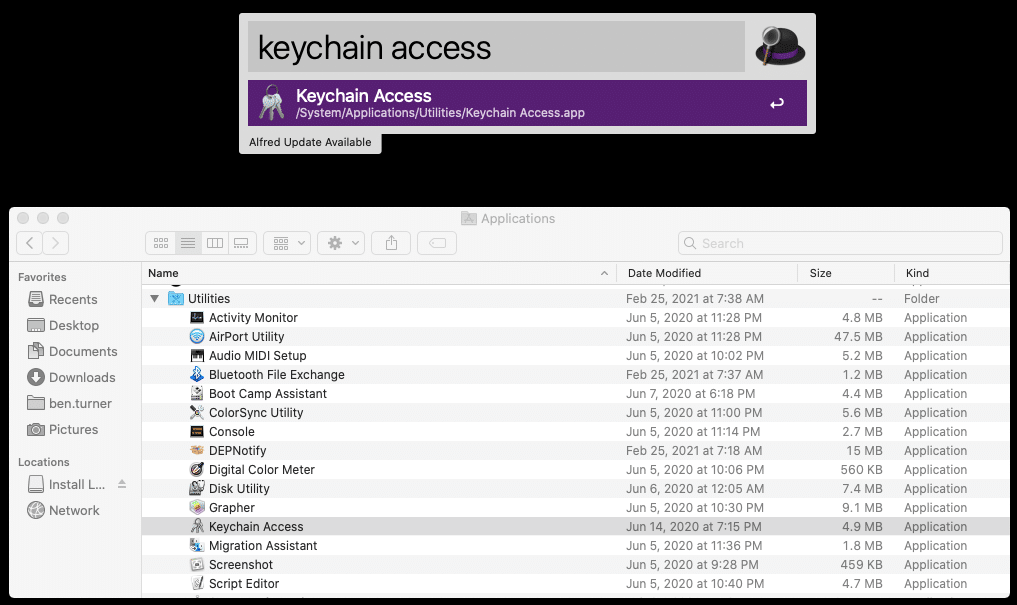This screenshot has width=1017, height=605.
Task: Click the 'Console' file name
Action: (x=232, y=432)
